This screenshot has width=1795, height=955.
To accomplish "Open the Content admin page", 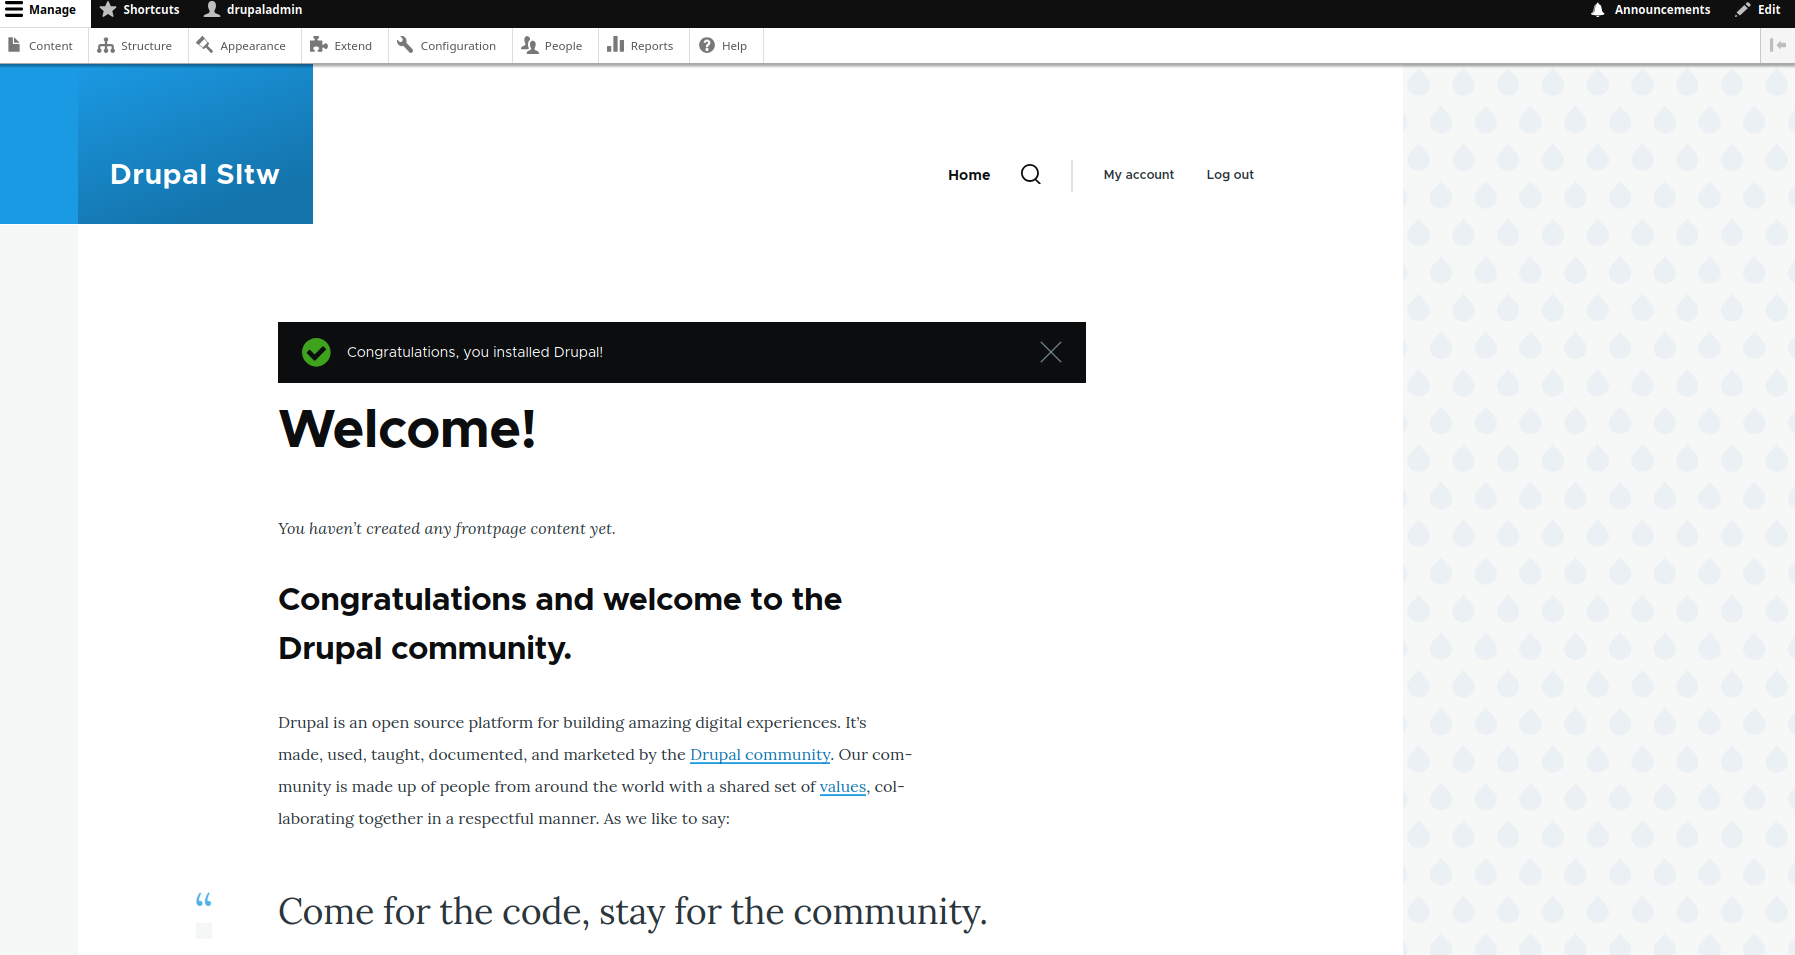I will pyautogui.click(x=41, y=46).
